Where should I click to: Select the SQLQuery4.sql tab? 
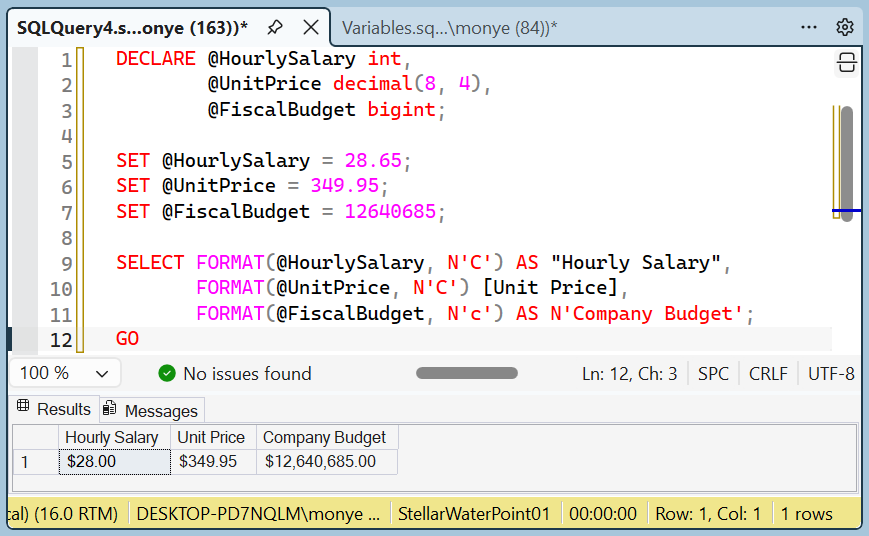132,28
